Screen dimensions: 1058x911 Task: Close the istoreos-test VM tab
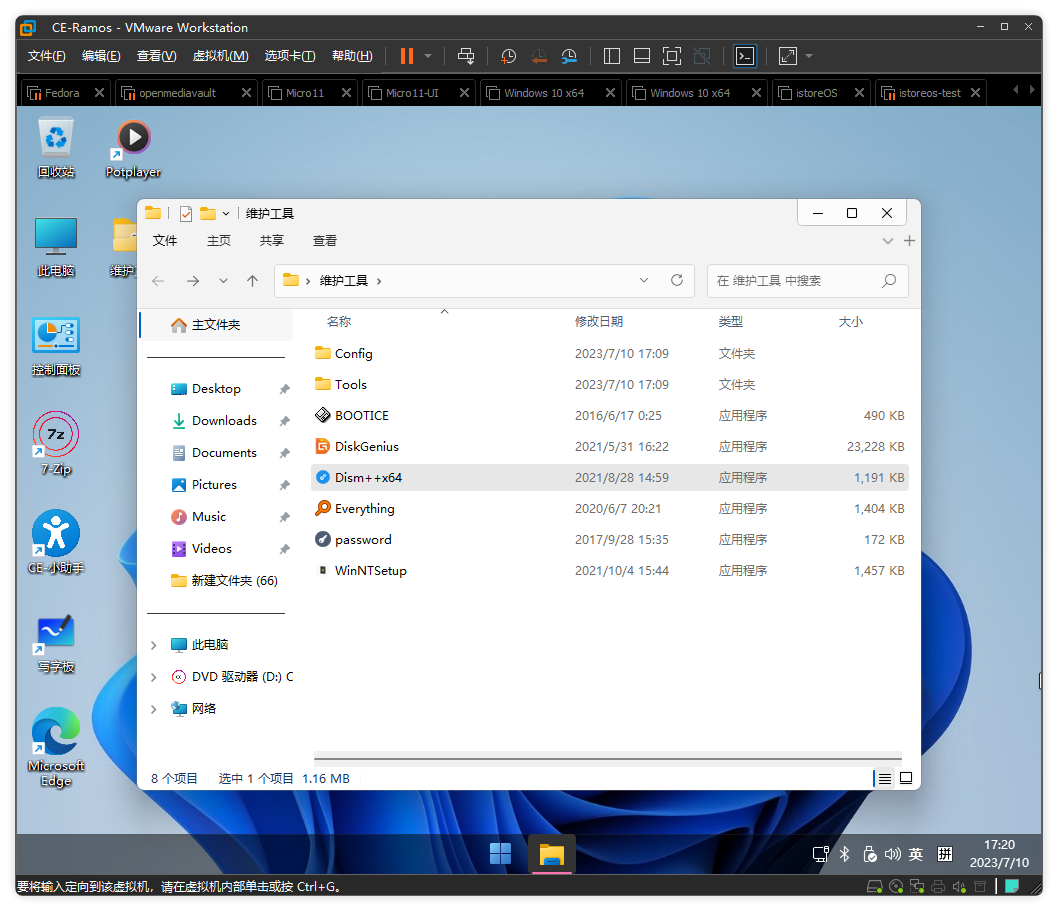[x=975, y=93]
